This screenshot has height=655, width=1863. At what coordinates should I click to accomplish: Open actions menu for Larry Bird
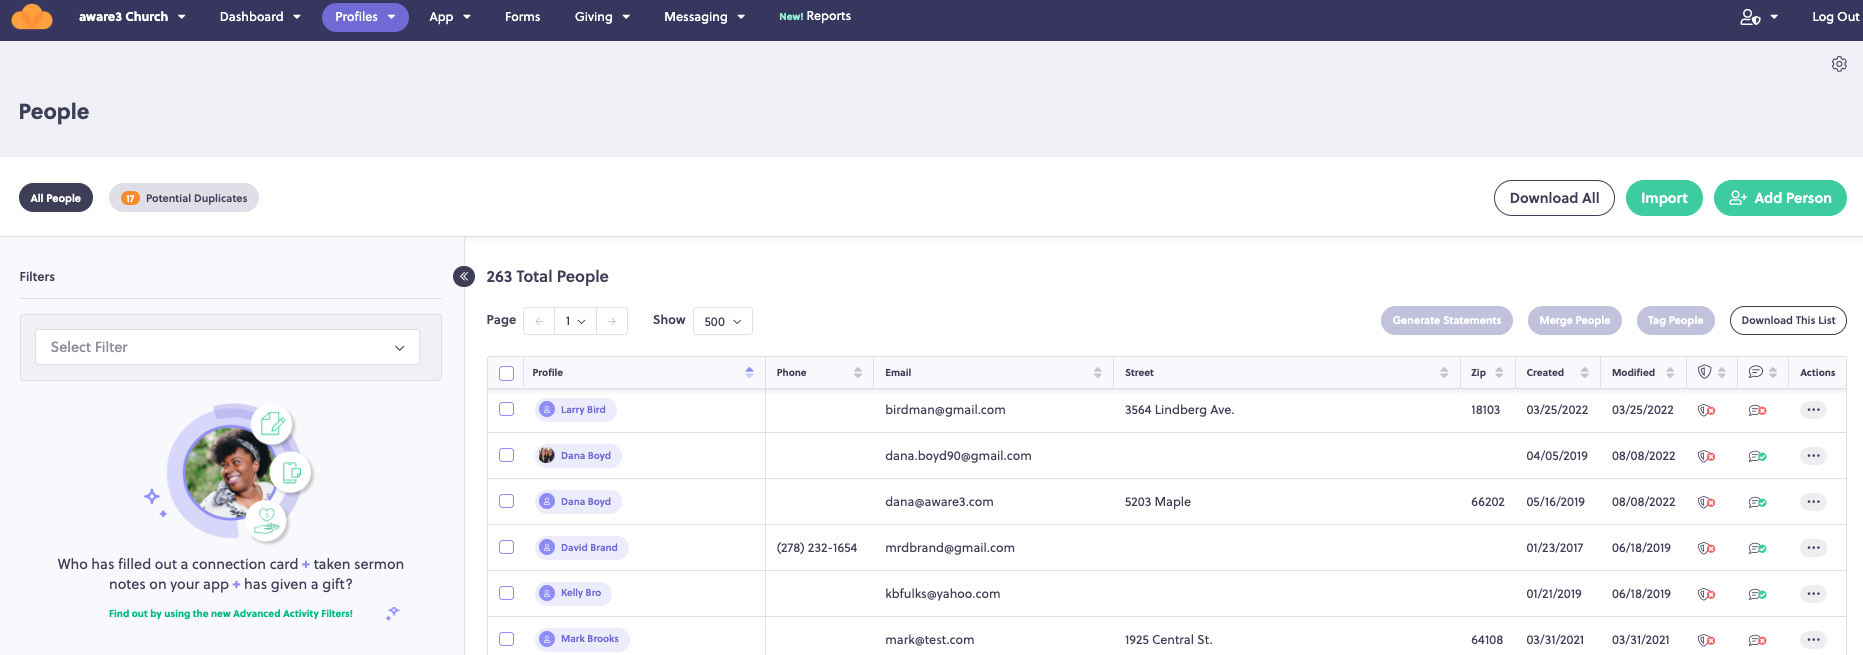point(1814,410)
